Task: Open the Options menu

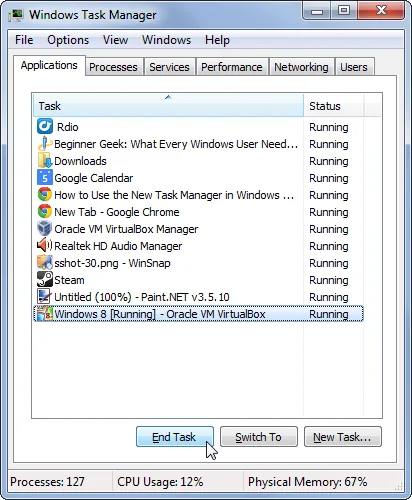Action: [x=68, y=40]
